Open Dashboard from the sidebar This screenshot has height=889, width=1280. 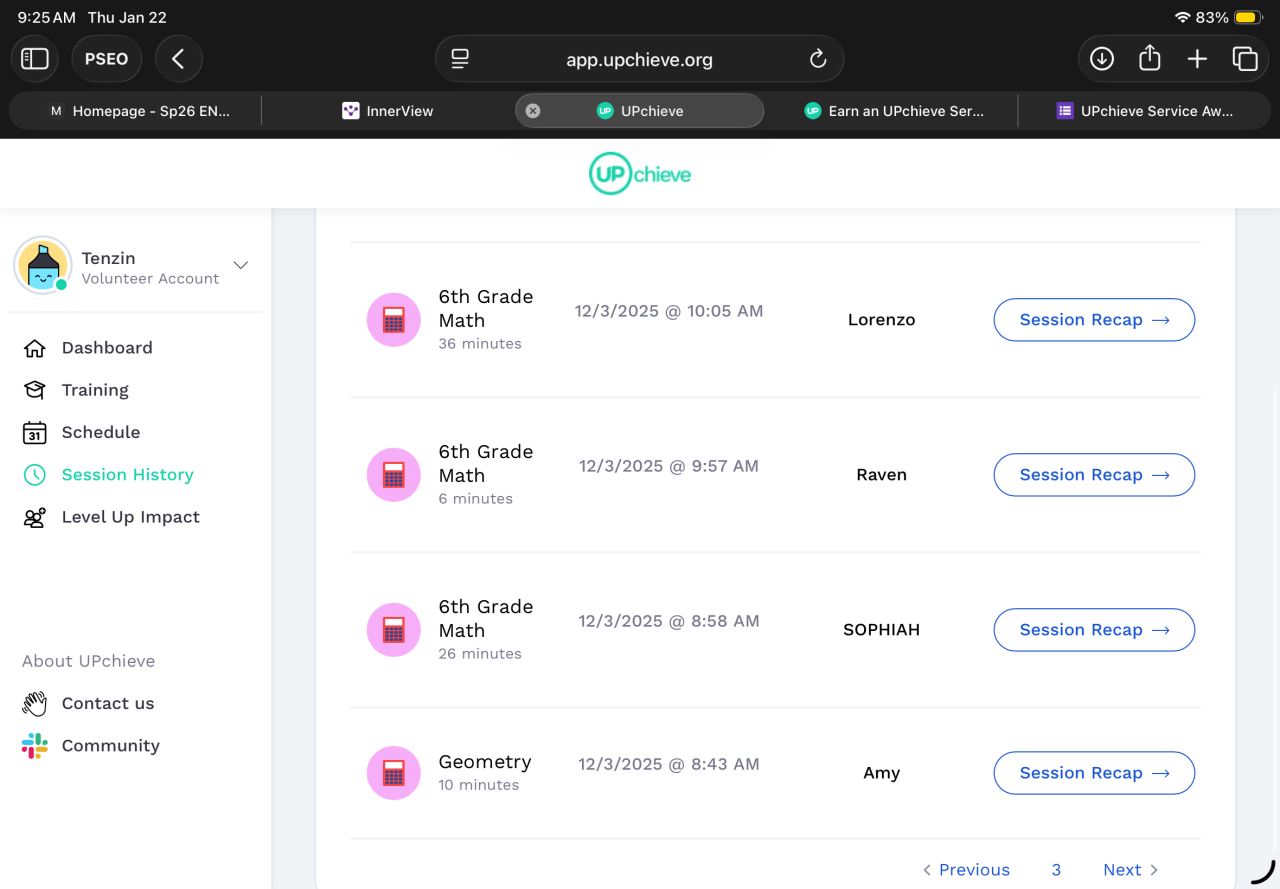(x=107, y=348)
